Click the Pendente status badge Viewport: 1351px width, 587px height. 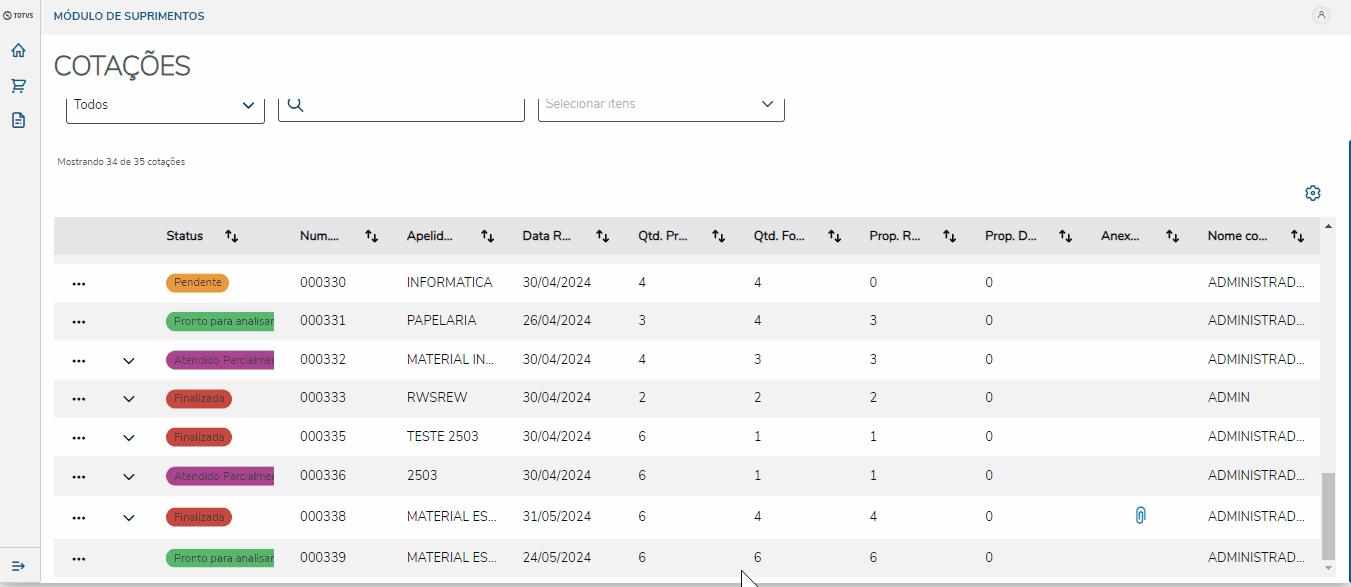click(x=197, y=283)
